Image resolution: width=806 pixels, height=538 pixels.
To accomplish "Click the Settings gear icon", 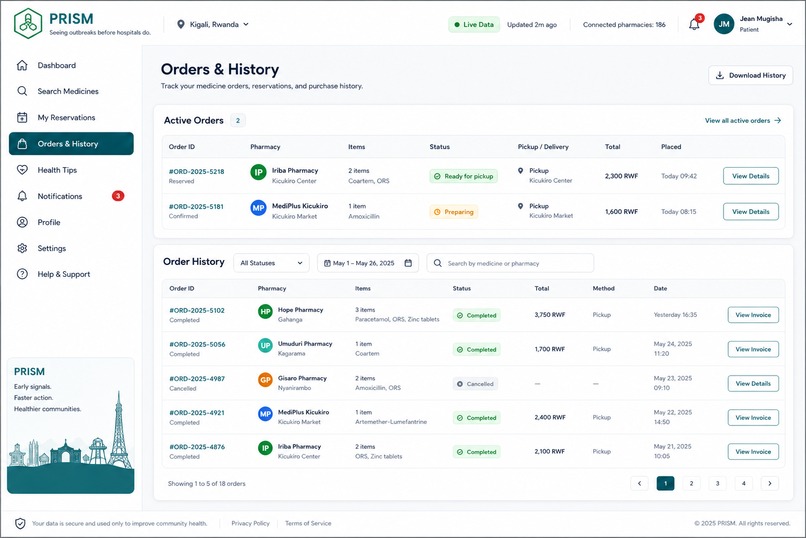I will [x=22, y=248].
